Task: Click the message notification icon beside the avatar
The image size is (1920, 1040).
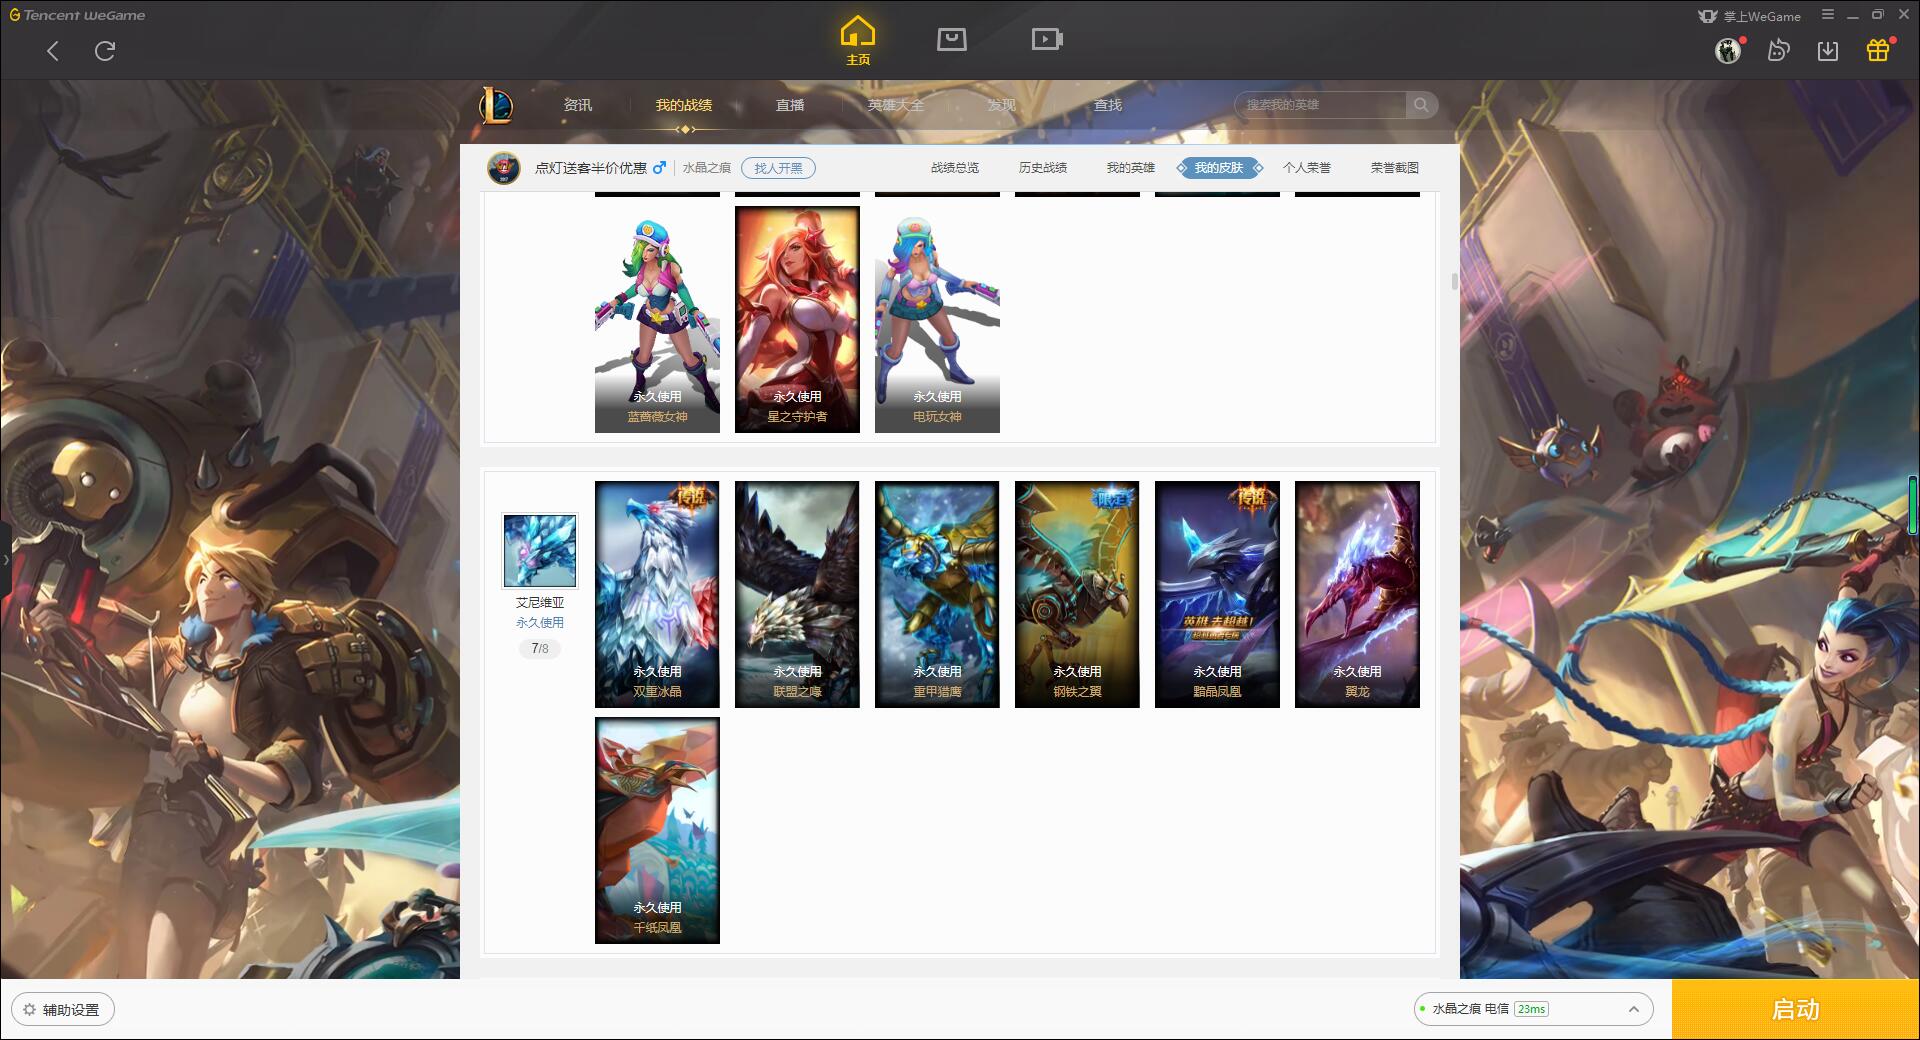Action: click(x=1778, y=50)
